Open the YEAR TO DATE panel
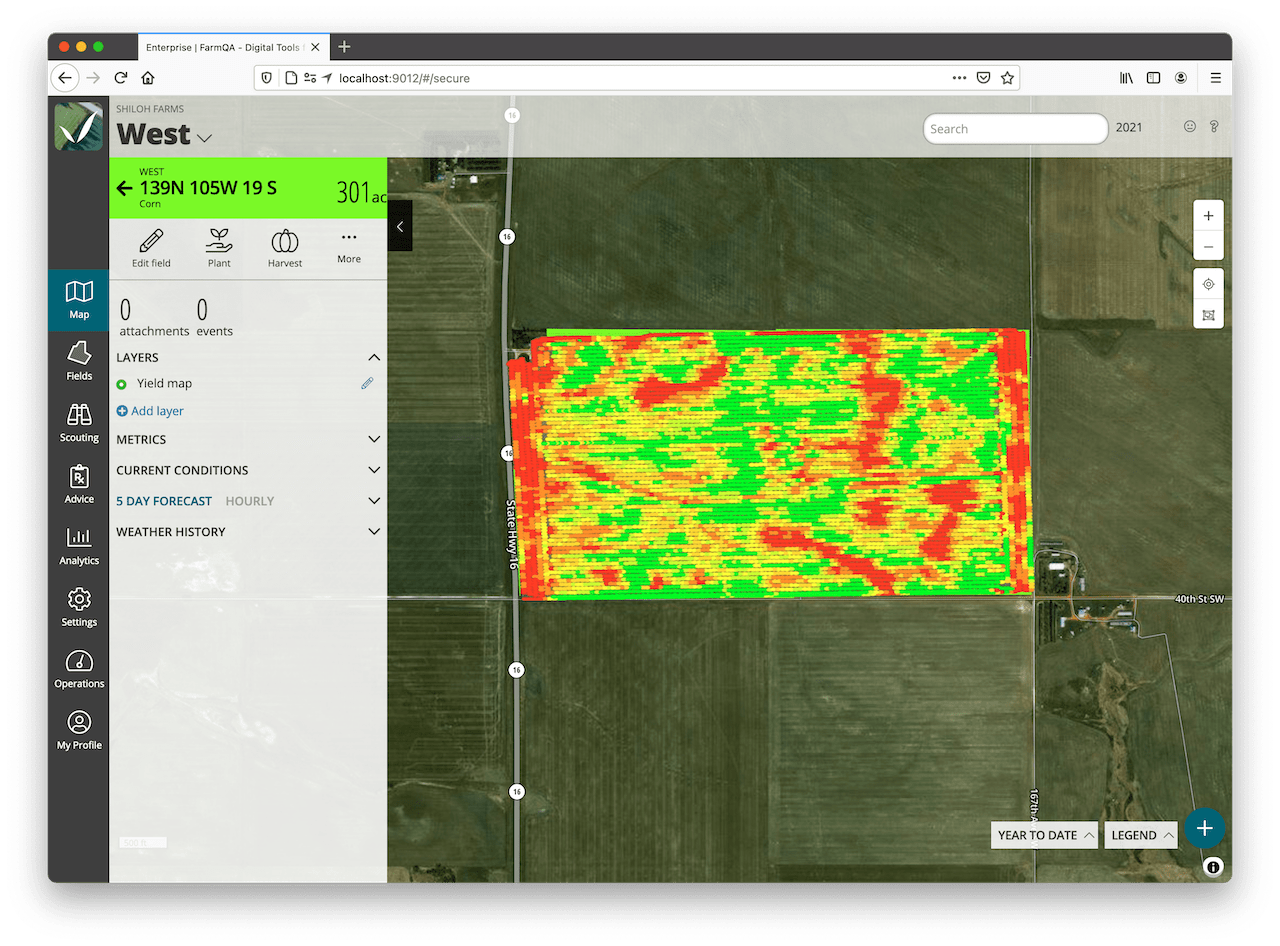Viewport: 1280px width, 946px height. click(1045, 835)
